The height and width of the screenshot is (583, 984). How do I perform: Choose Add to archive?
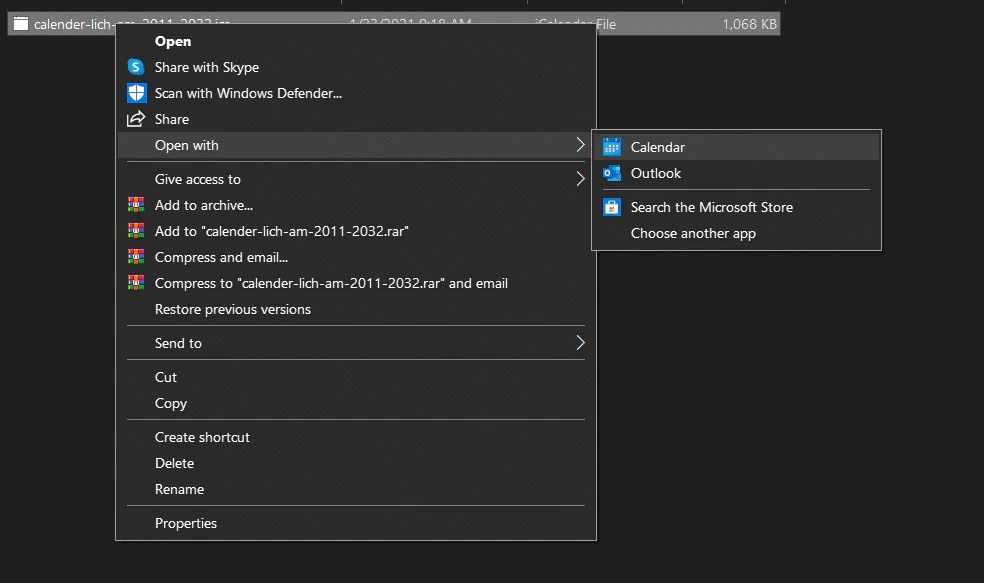[356, 205]
